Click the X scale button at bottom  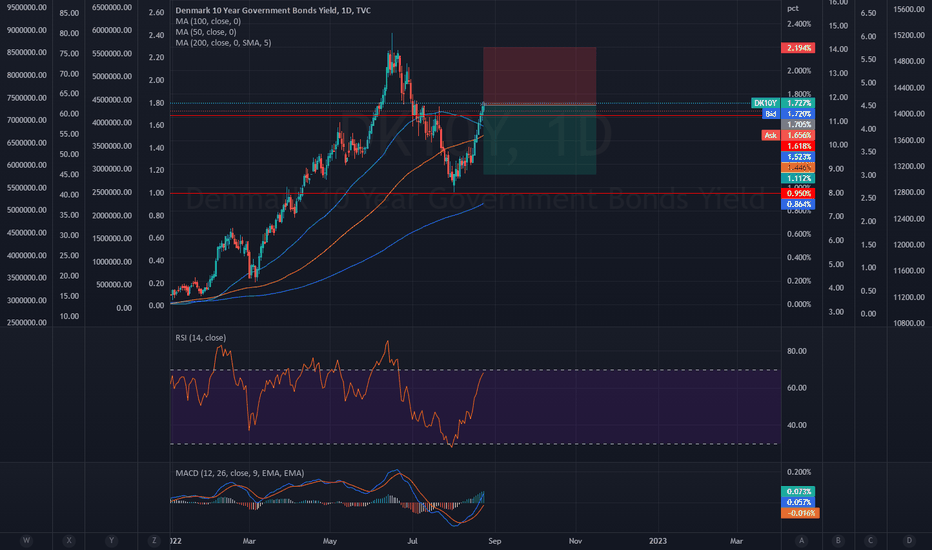tap(69, 540)
